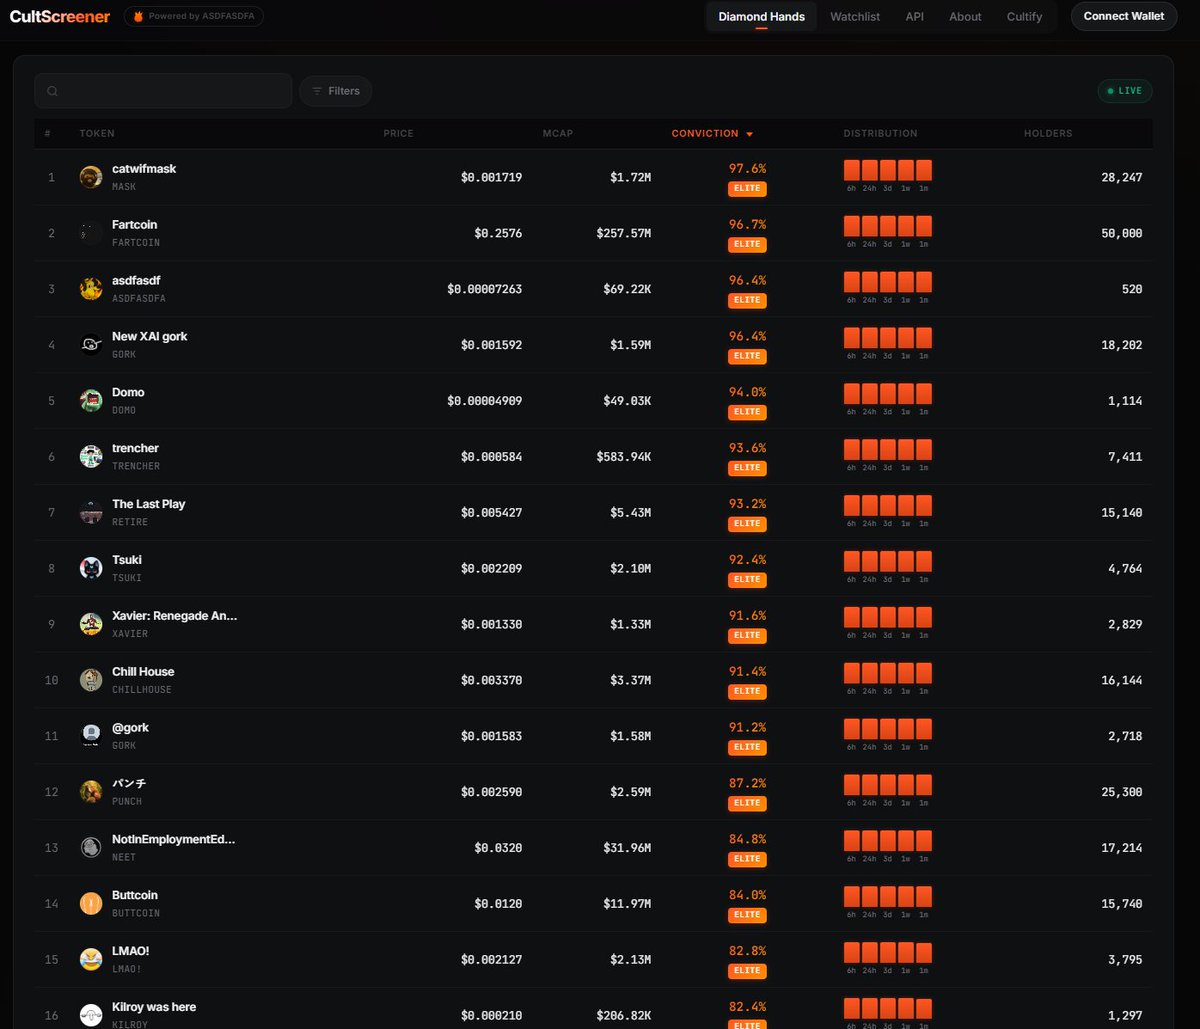The height and width of the screenshot is (1029, 1200).
Task: Sort by the Holders column header
Action: pos(1048,133)
